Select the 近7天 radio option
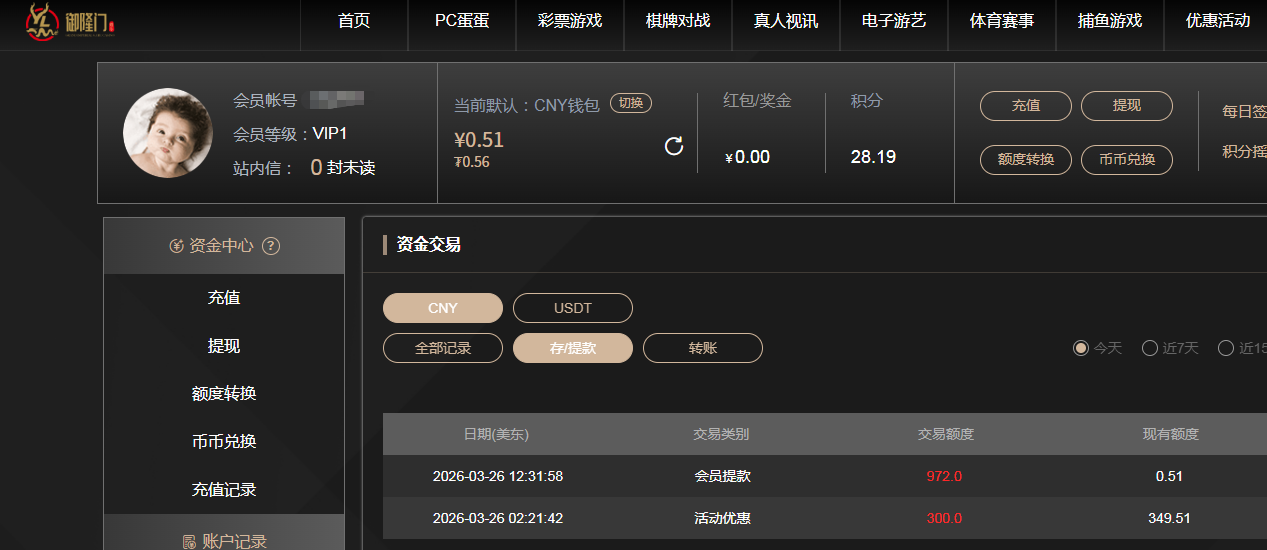This screenshot has width=1267, height=550. point(1149,348)
